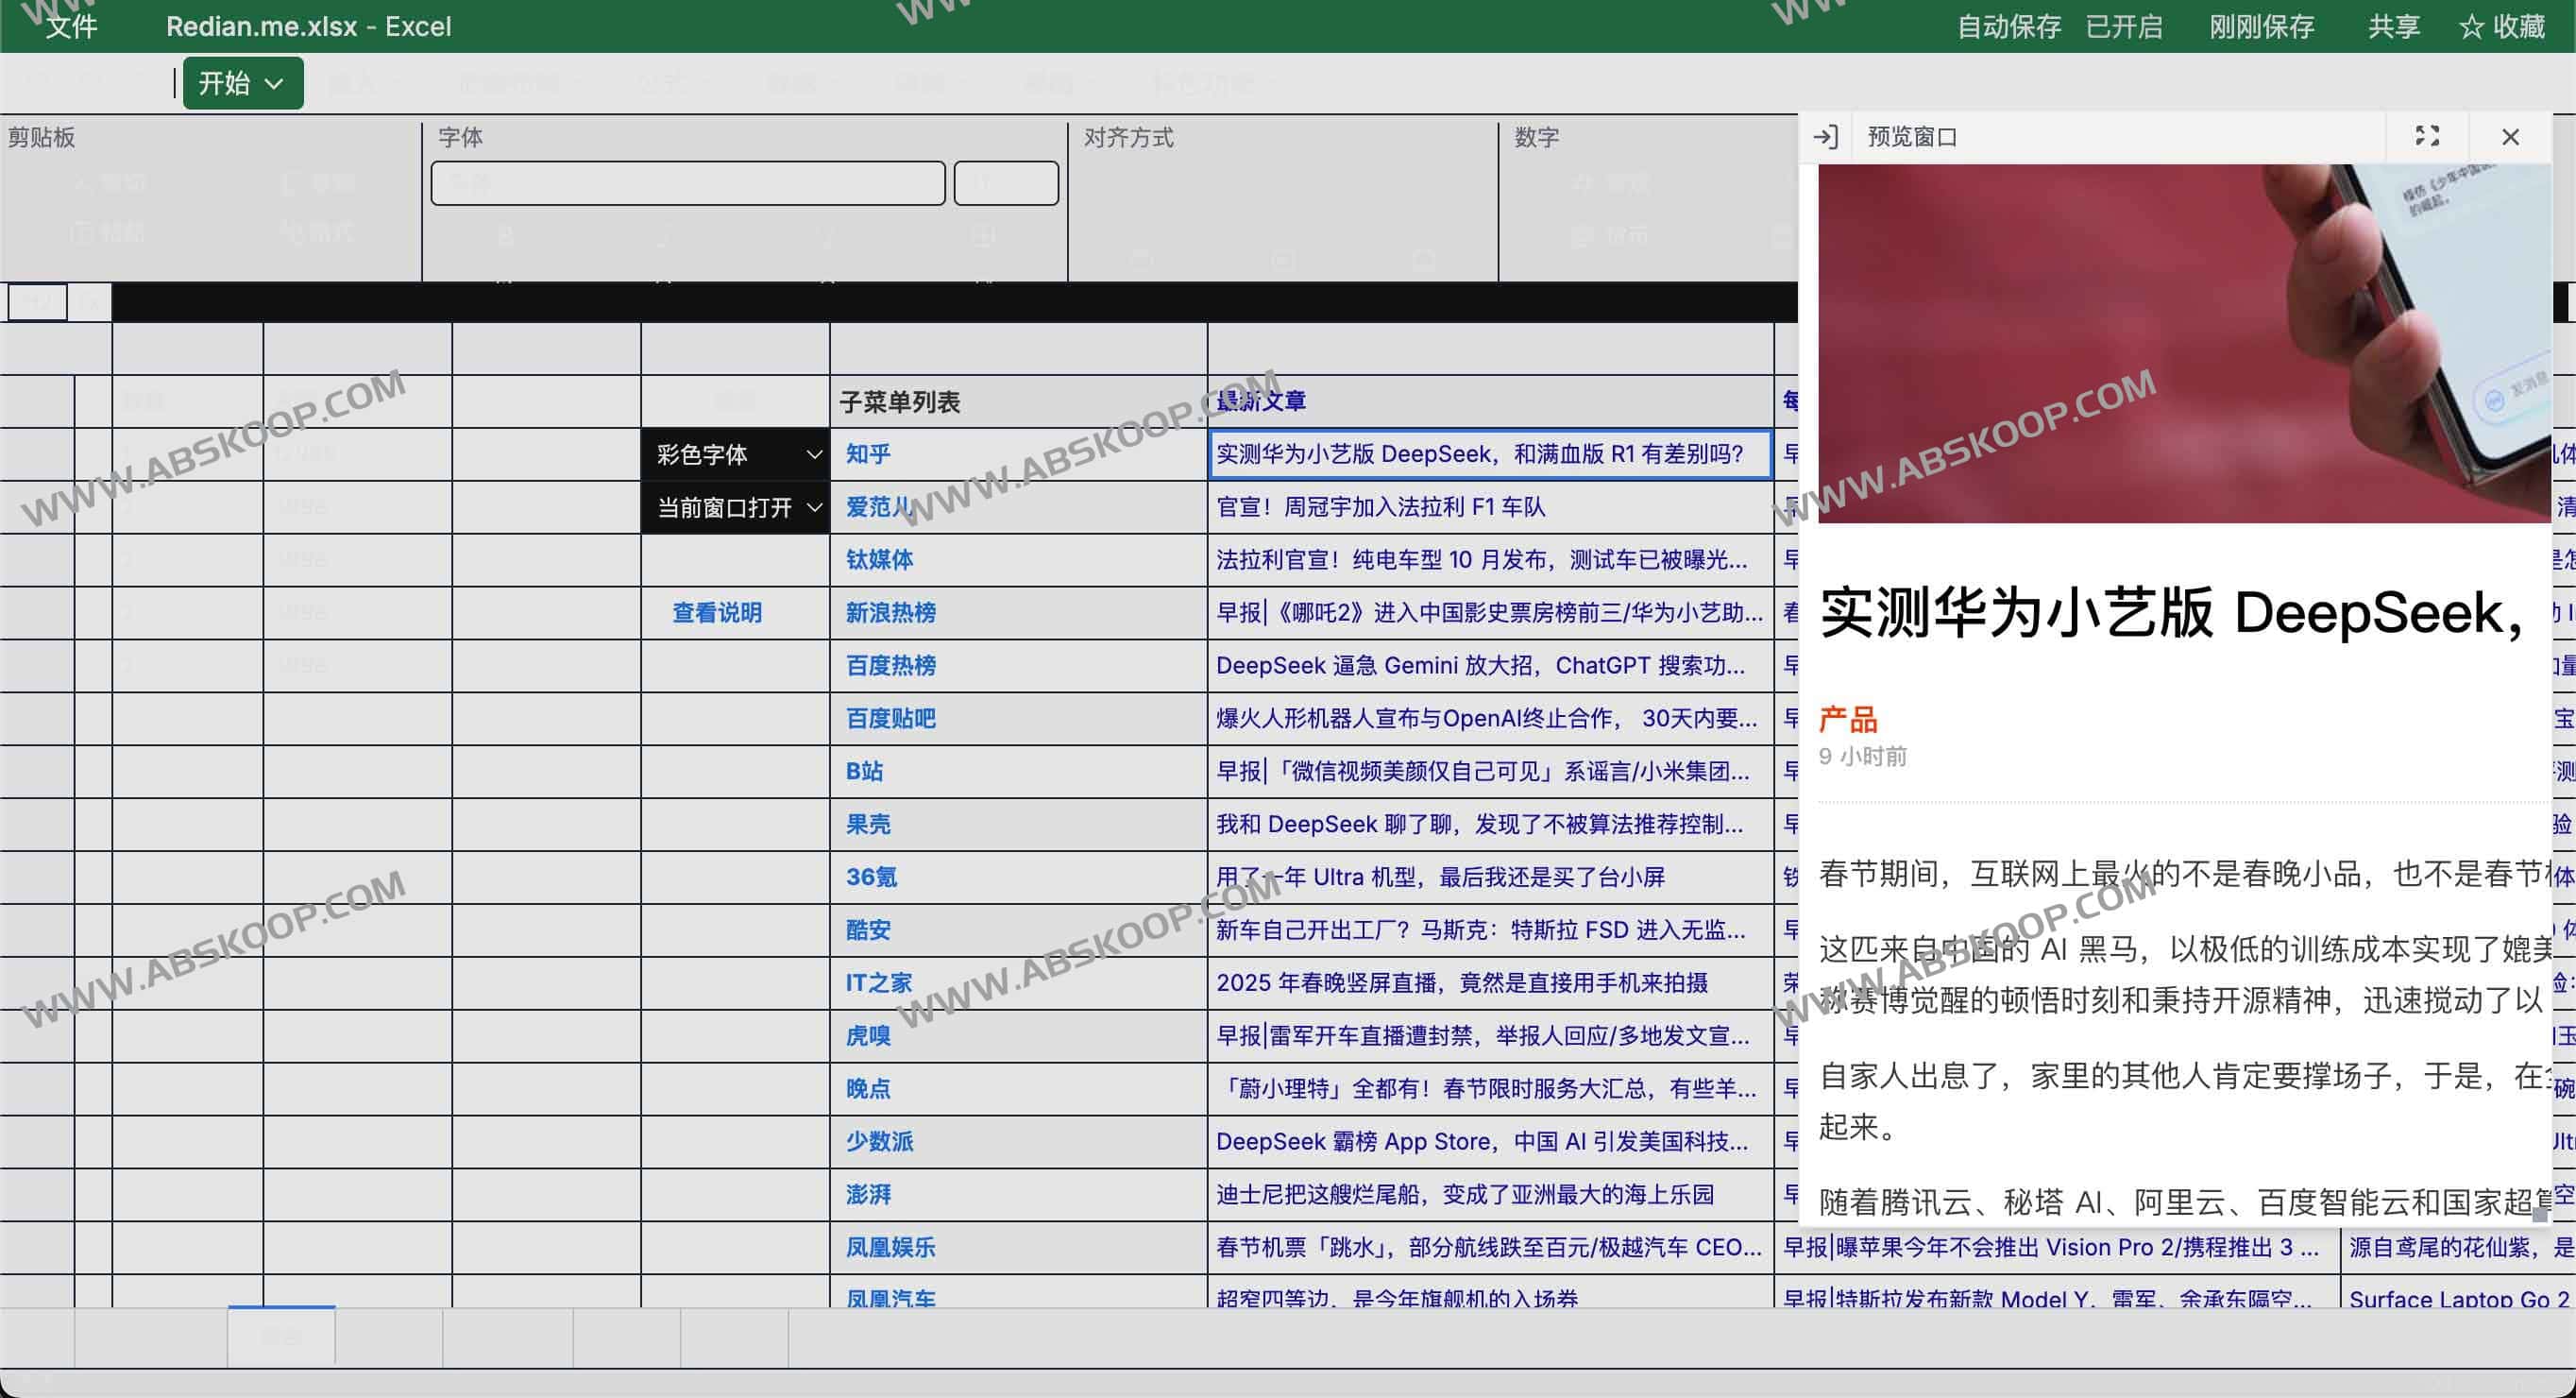This screenshot has width=2576, height=1398.
Task: Open the 文件 menu
Action: (71, 27)
